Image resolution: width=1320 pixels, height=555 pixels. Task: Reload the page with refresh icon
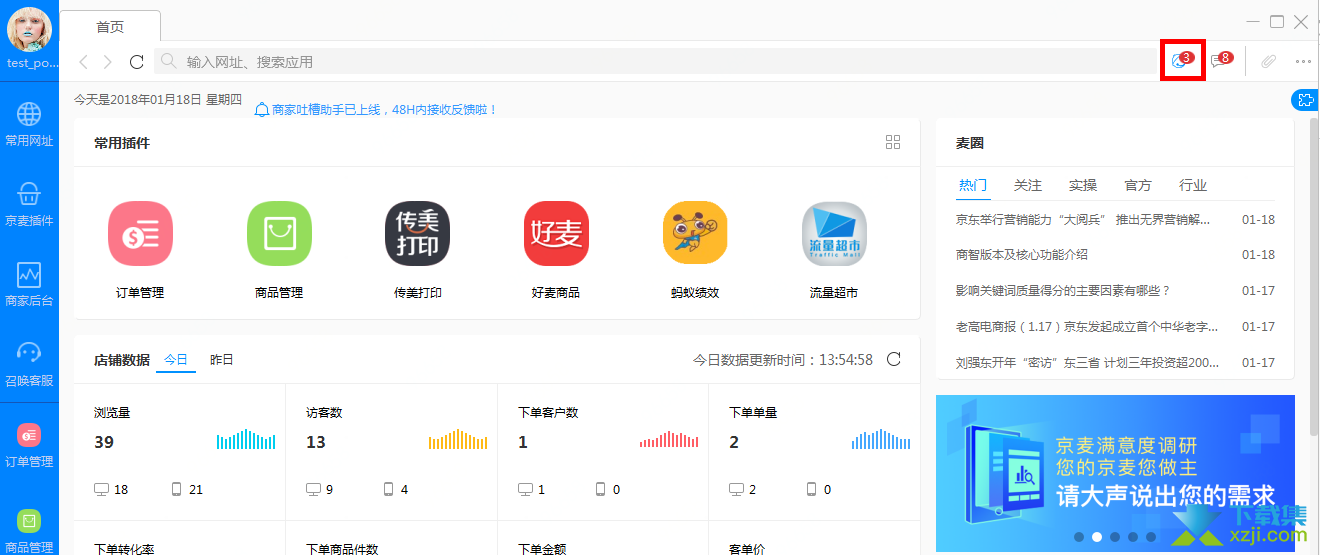point(137,62)
